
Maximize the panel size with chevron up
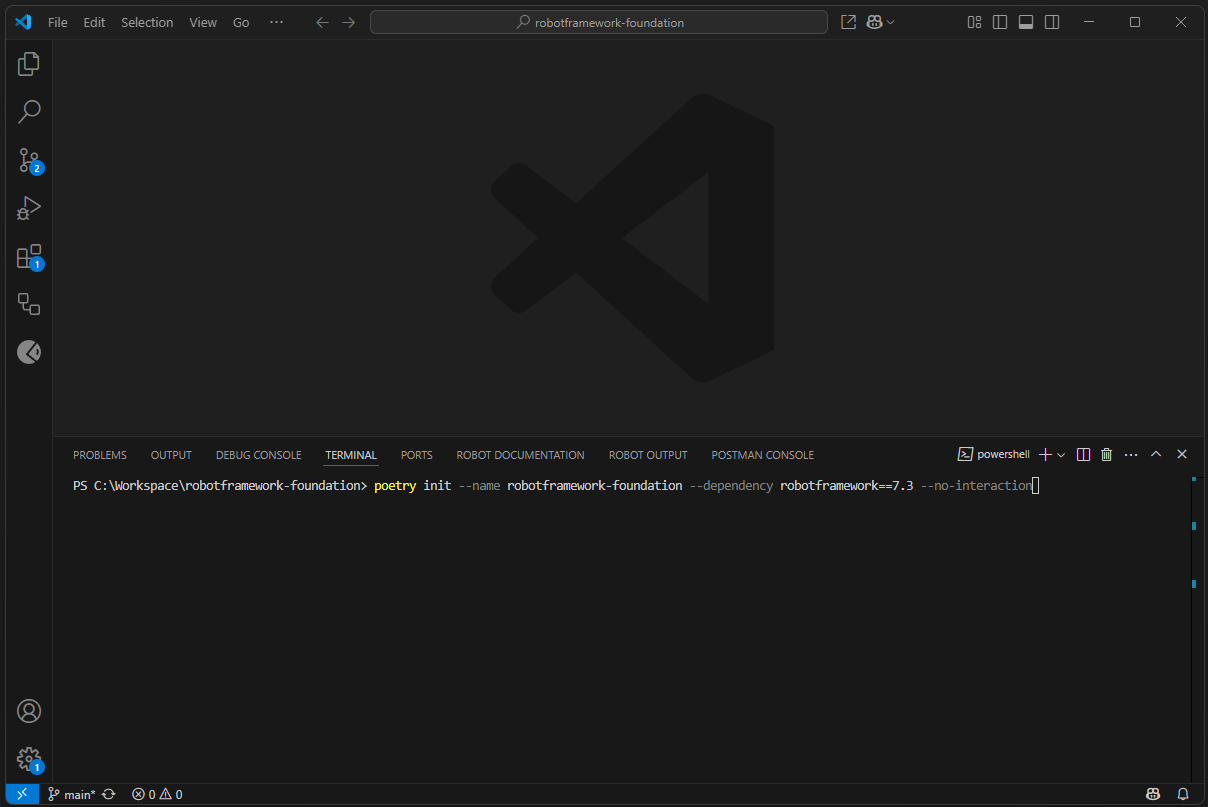[1156, 454]
